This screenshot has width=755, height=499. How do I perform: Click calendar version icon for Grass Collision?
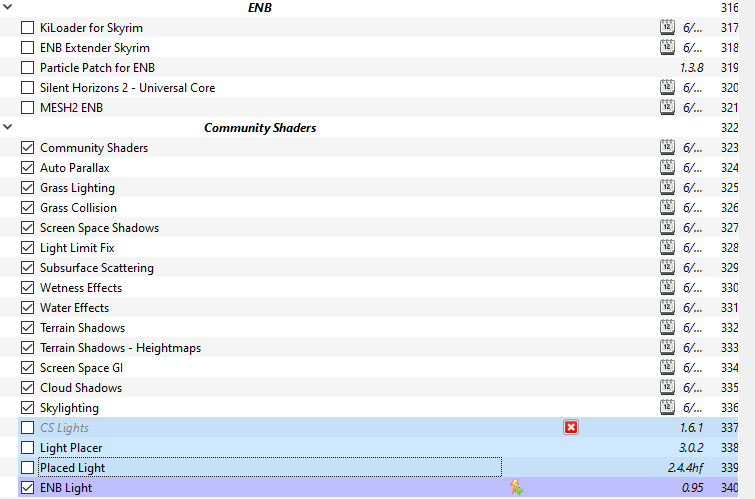pyautogui.click(x=667, y=207)
